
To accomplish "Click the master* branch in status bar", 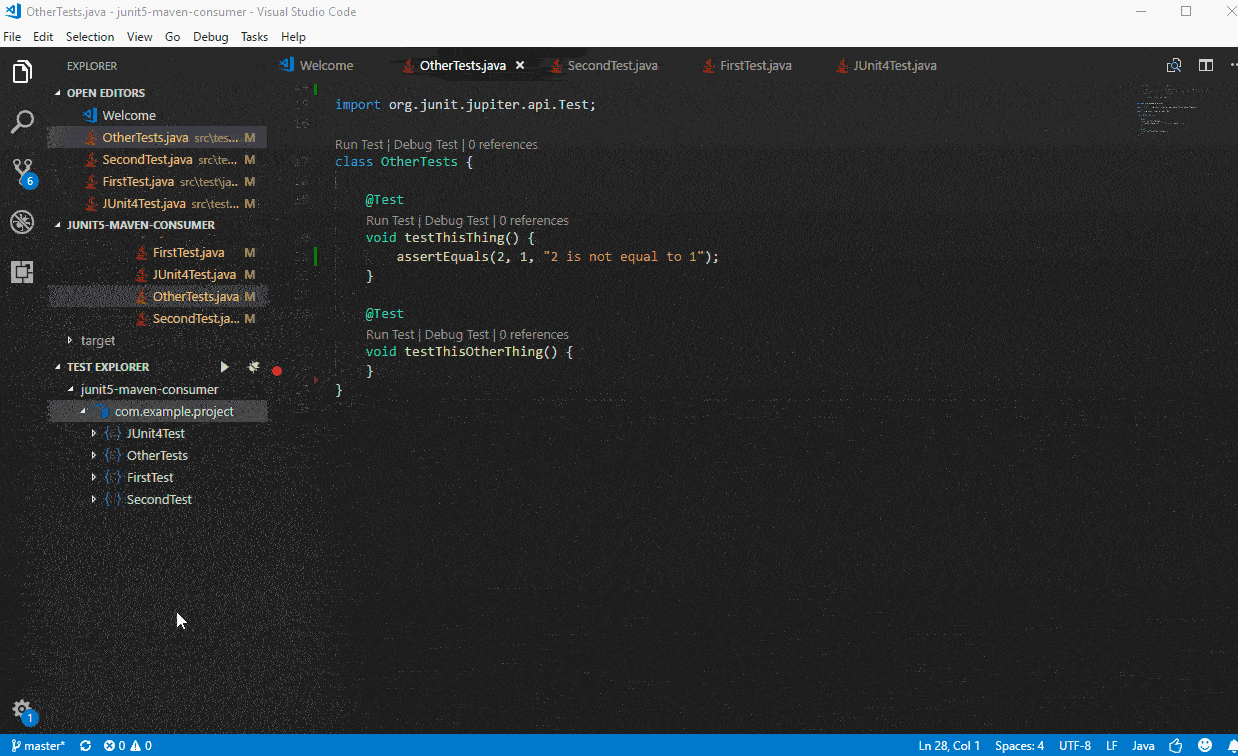I will point(38,746).
